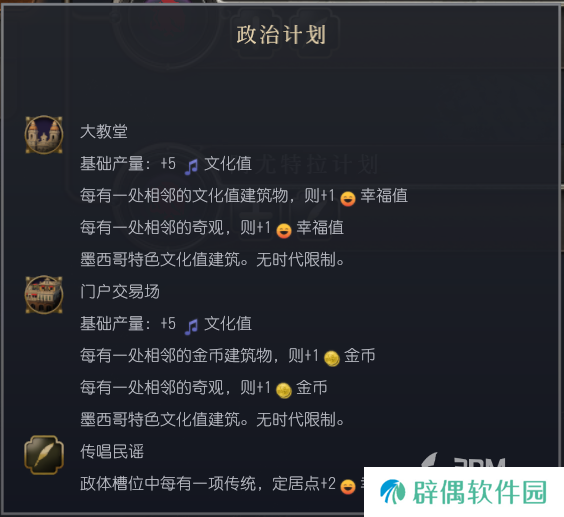Click the gold coin icon for adjacent wonders

(x=284, y=390)
